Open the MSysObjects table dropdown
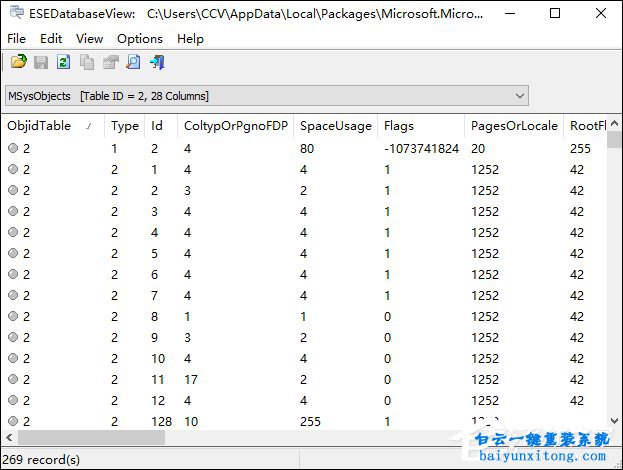This screenshot has height=470, width=623. [519, 96]
